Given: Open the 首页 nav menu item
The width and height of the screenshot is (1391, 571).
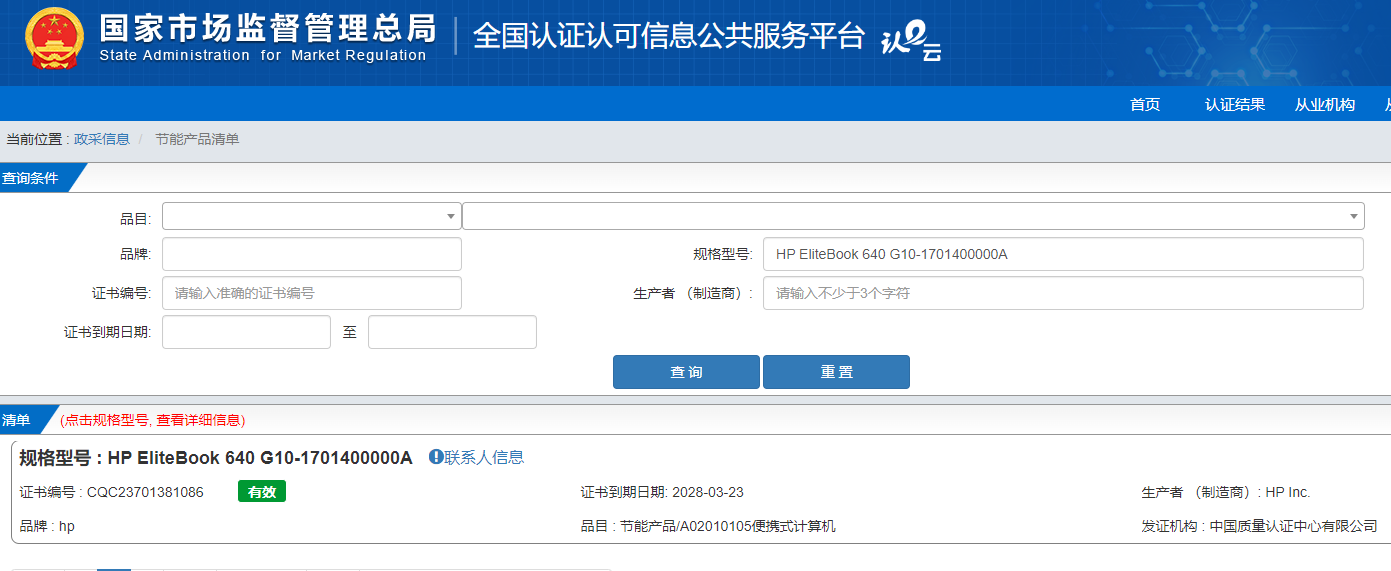Looking at the screenshot, I should [1145, 104].
